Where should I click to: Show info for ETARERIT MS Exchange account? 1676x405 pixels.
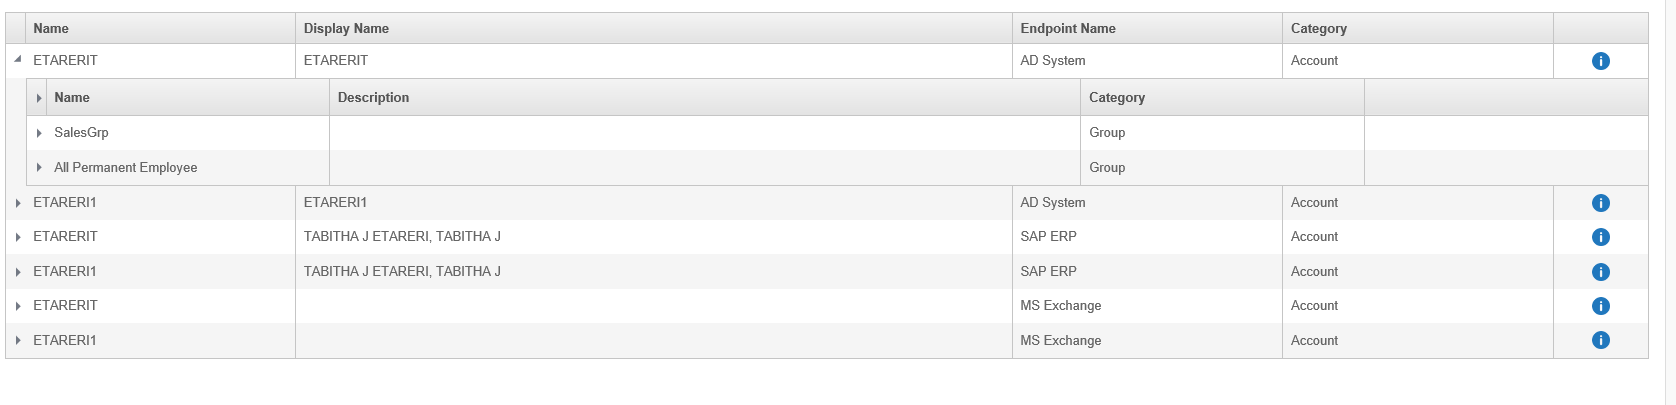click(1600, 306)
